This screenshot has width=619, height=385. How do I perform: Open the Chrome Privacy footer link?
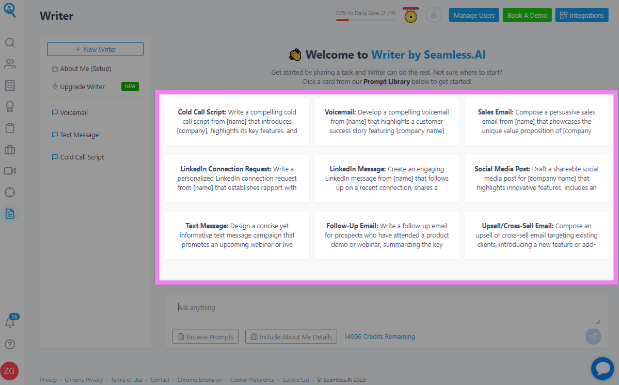pos(84,380)
